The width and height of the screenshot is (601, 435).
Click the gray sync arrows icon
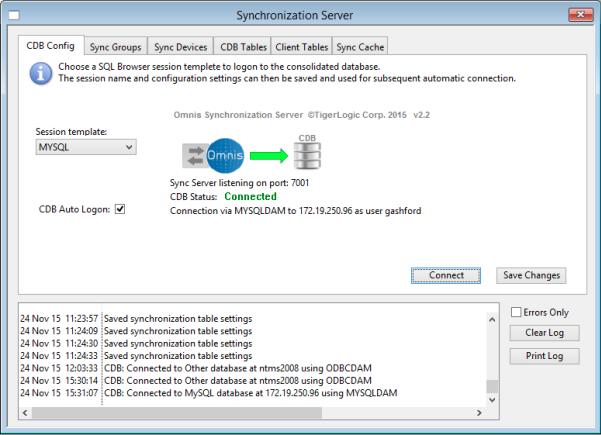(x=195, y=156)
